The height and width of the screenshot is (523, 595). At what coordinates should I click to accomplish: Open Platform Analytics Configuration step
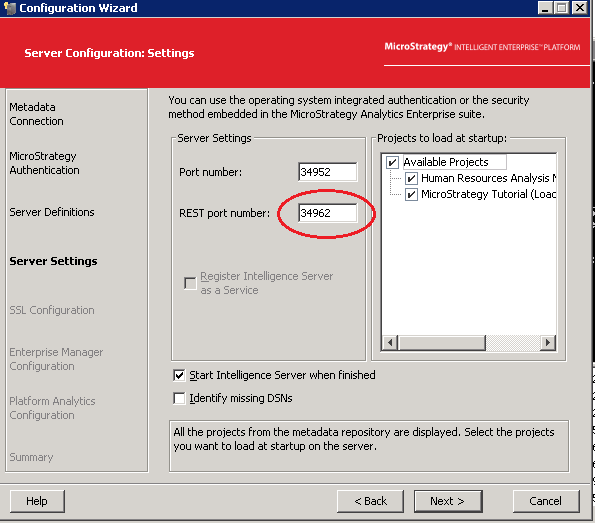(x=52, y=408)
